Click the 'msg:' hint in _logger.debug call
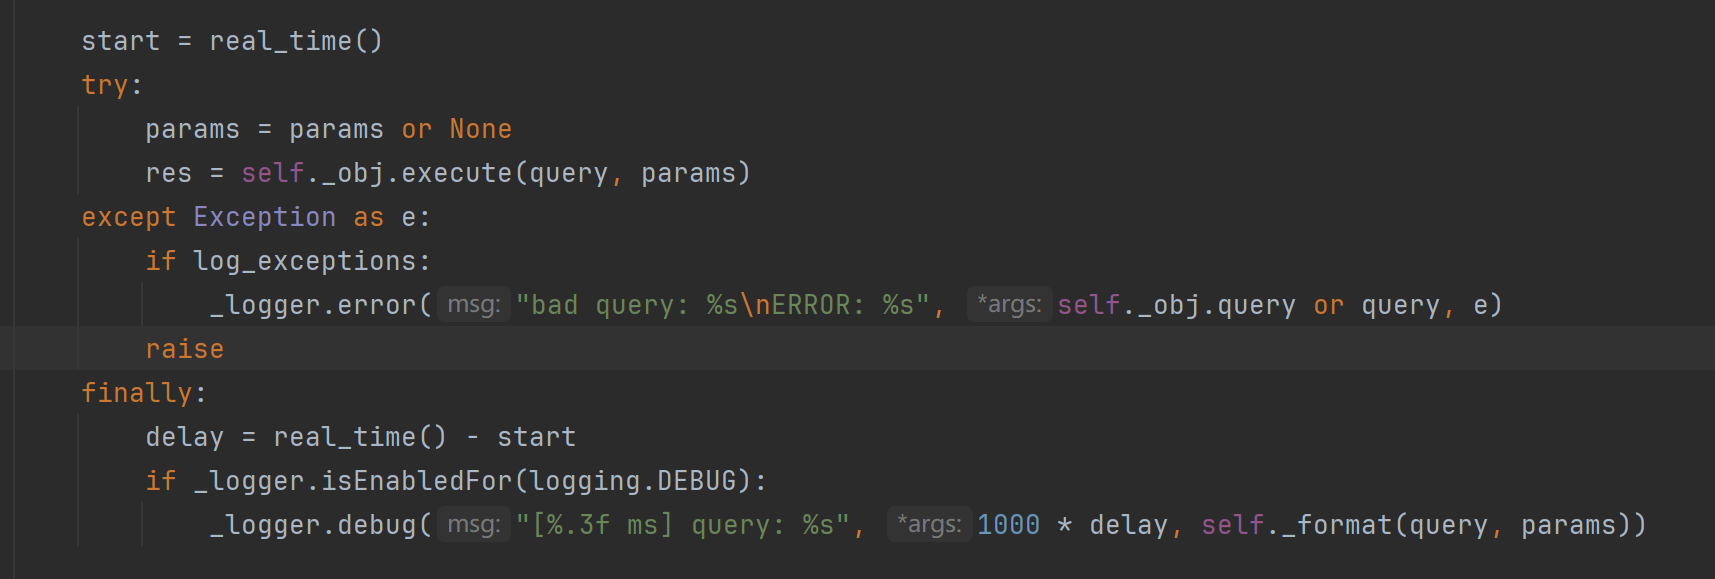This screenshot has height=579, width=1715. click(x=474, y=525)
